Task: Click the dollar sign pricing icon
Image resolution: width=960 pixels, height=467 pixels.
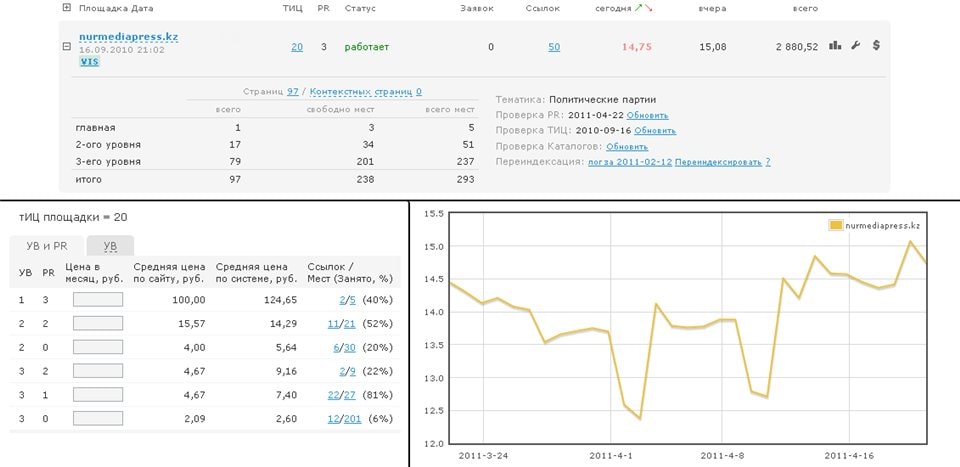Action: click(876, 46)
